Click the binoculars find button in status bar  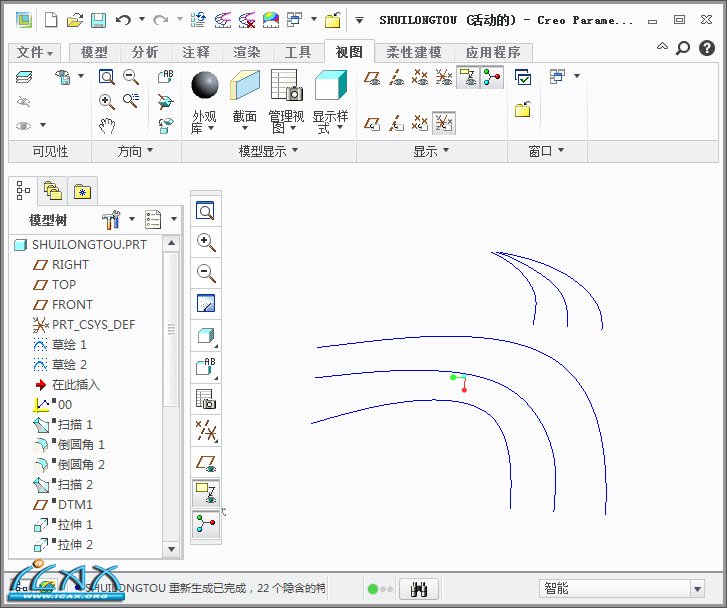[x=419, y=589]
